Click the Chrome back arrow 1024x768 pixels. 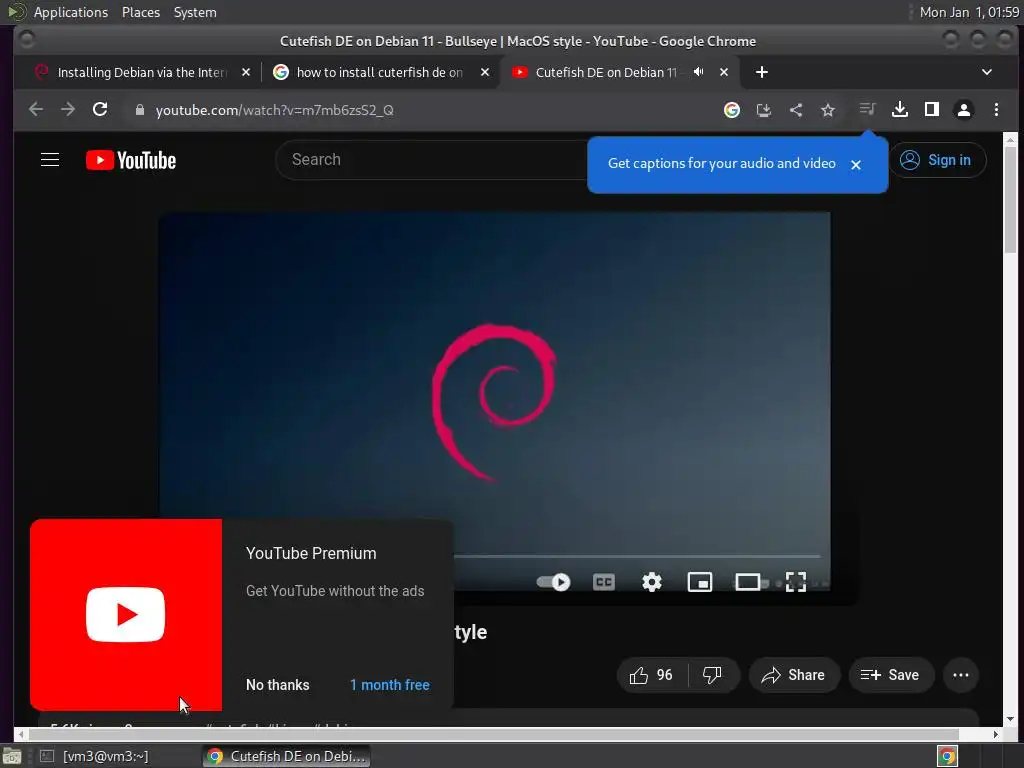coord(36,110)
